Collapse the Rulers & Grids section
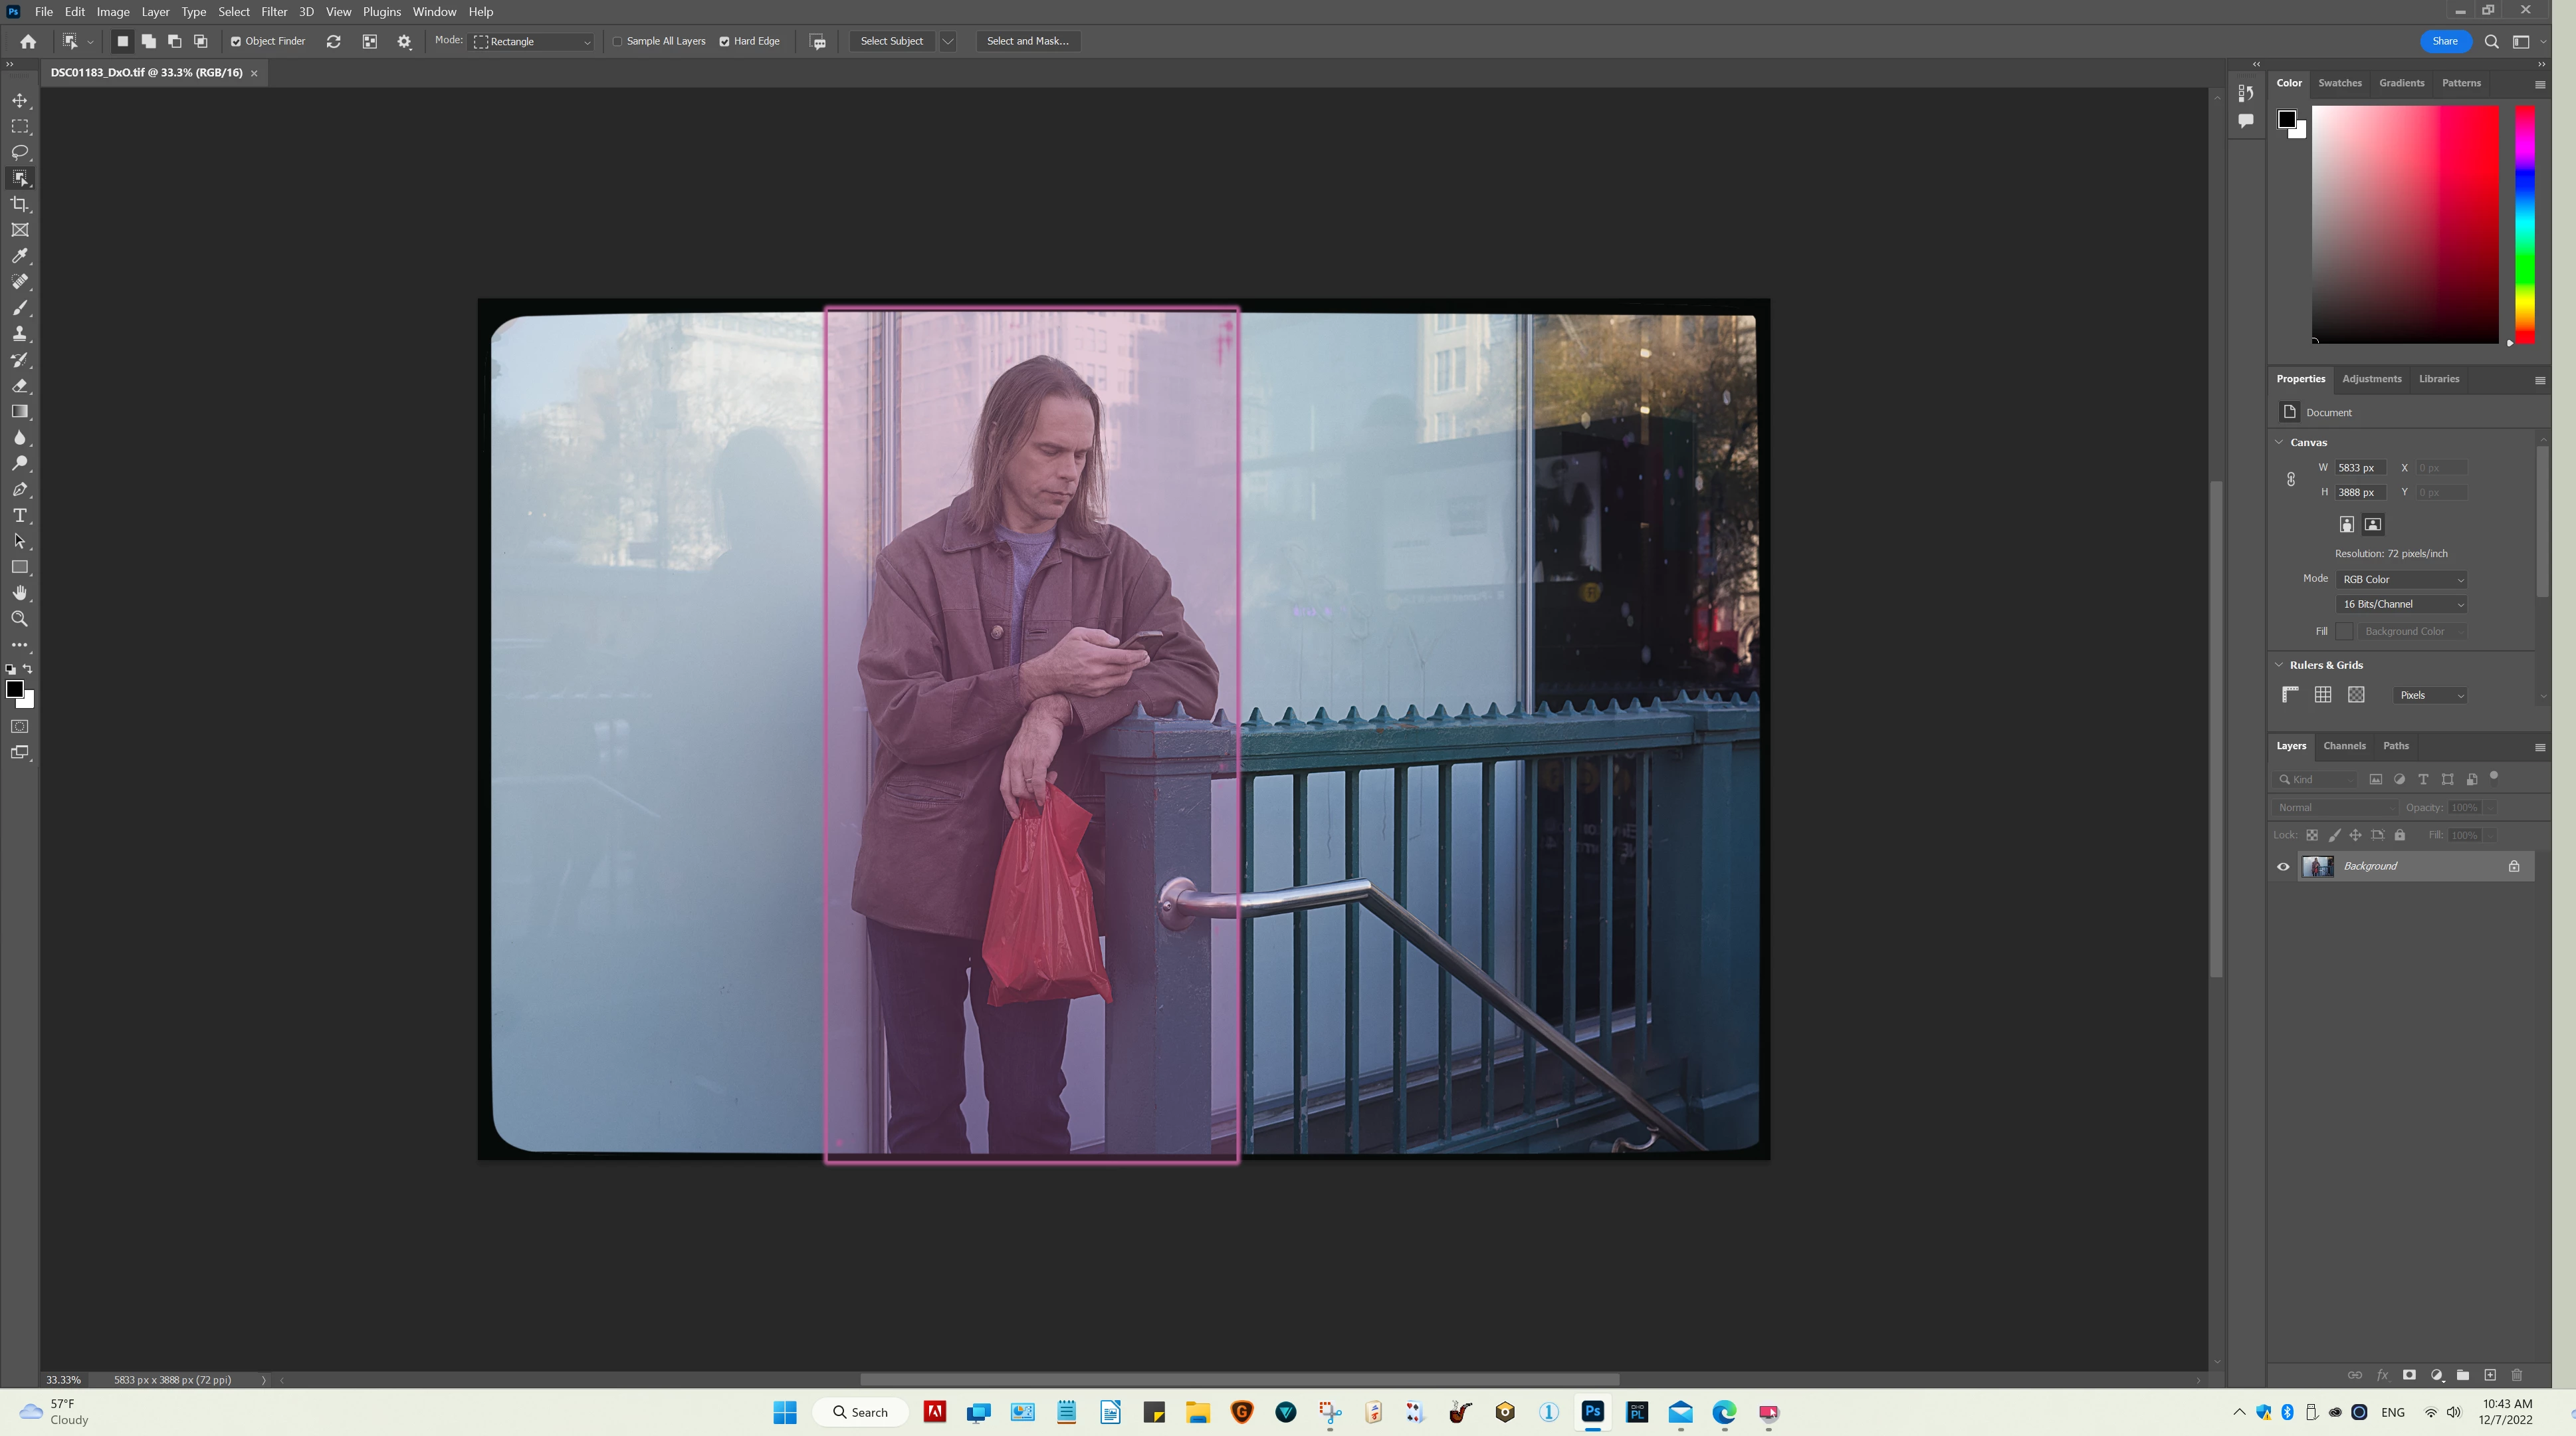The height and width of the screenshot is (1436, 2576). [2280, 664]
